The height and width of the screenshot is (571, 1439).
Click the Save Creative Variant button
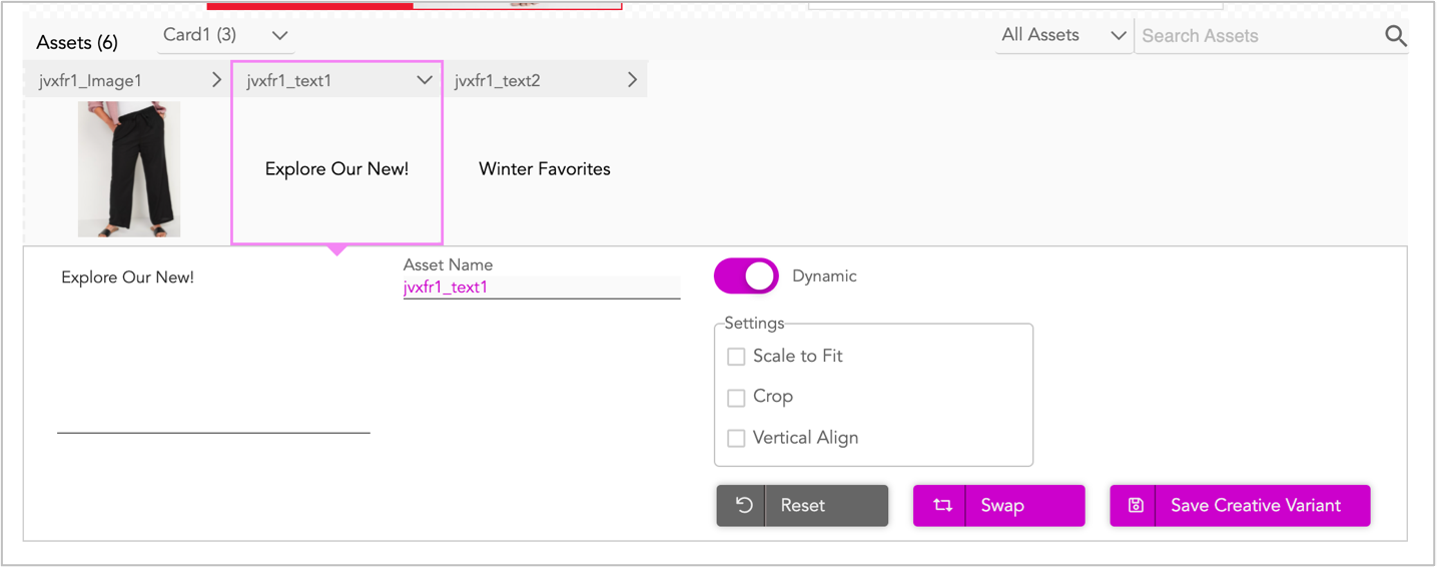click(x=1240, y=505)
